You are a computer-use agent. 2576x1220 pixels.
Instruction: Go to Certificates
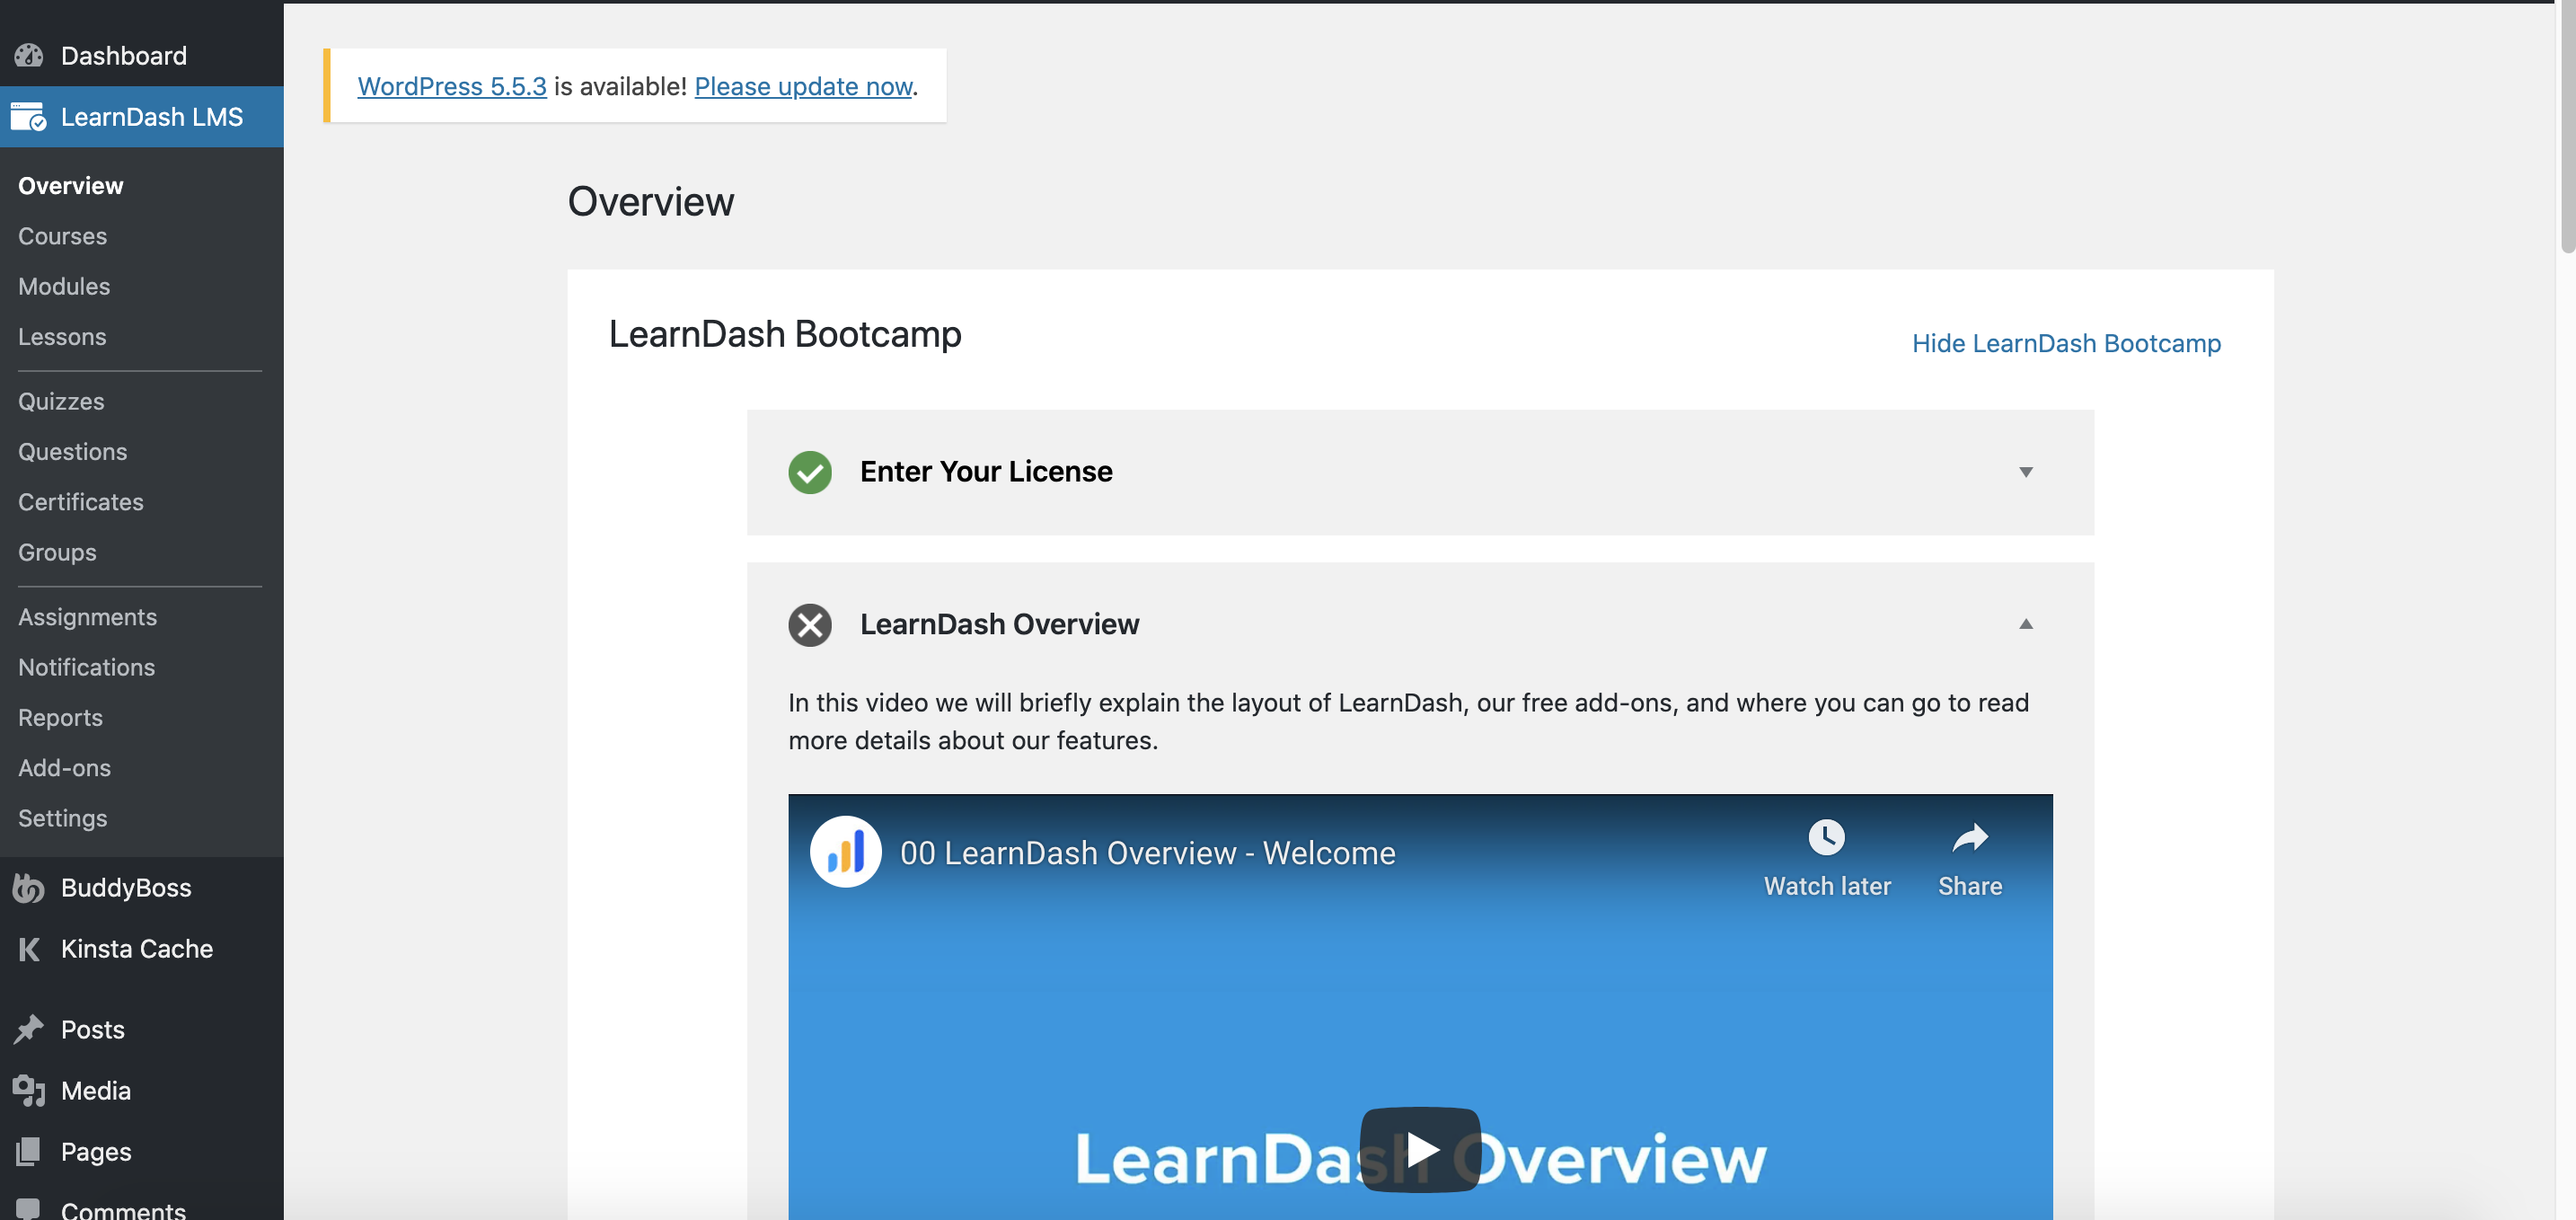tap(81, 501)
